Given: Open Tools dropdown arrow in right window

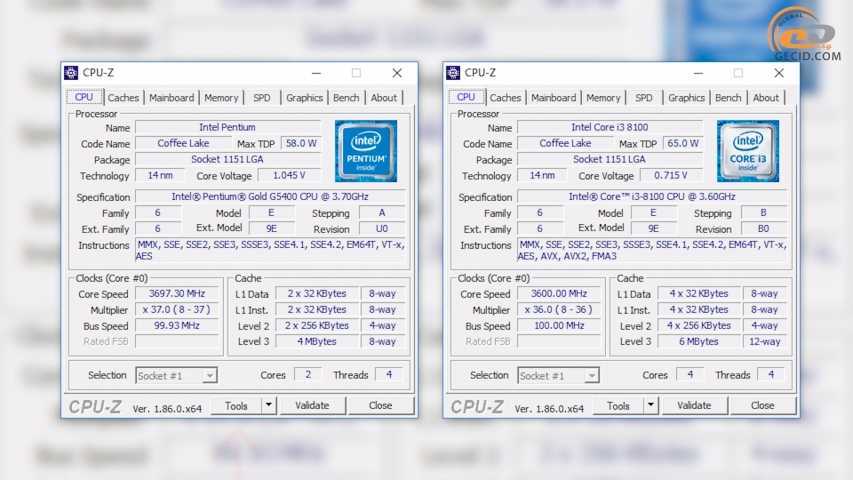Looking at the screenshot, I should pos(651,405).
